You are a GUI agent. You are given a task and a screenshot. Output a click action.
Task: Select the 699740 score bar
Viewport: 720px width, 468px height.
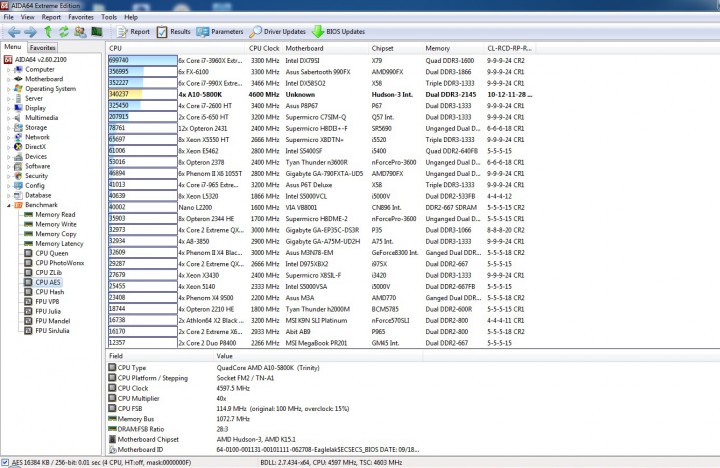tap(143, 60)
